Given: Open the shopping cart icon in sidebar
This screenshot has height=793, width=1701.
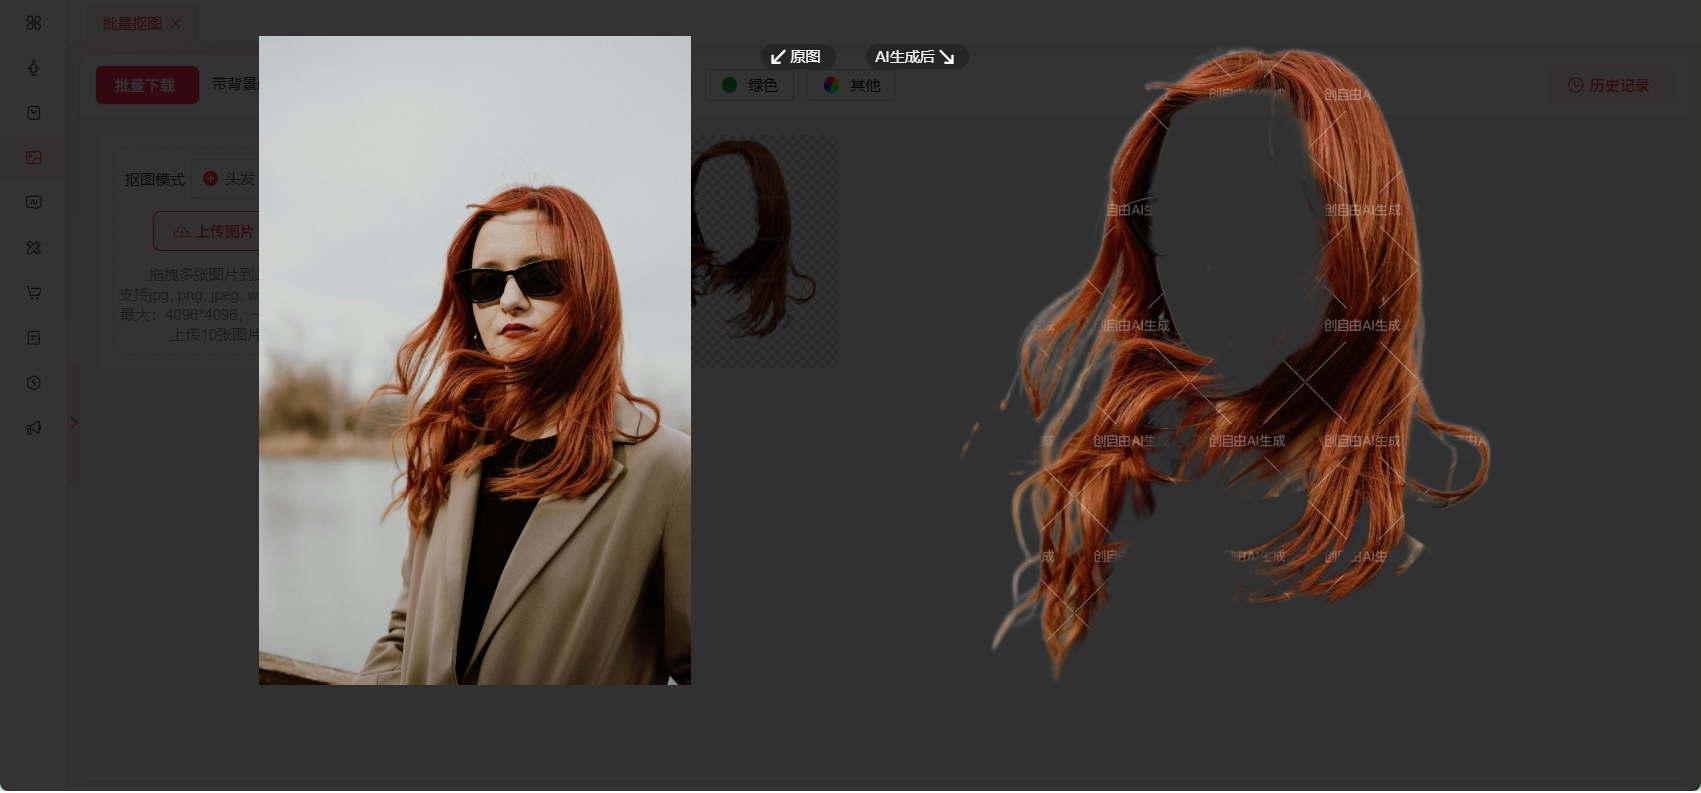Looking at the screenshot, I should click(x=34, y=293).
